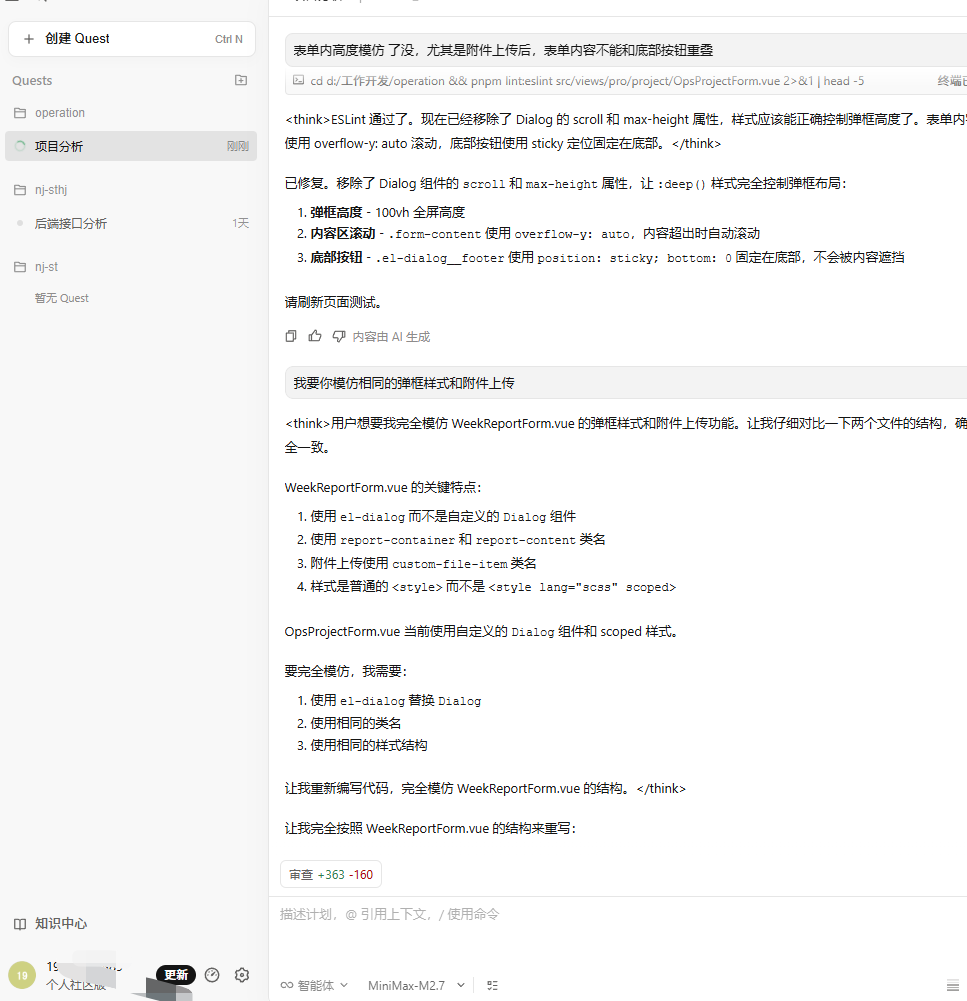Click the operation folder icon
This screenshot has height=1001, width=967.
(x=20, y=113)
